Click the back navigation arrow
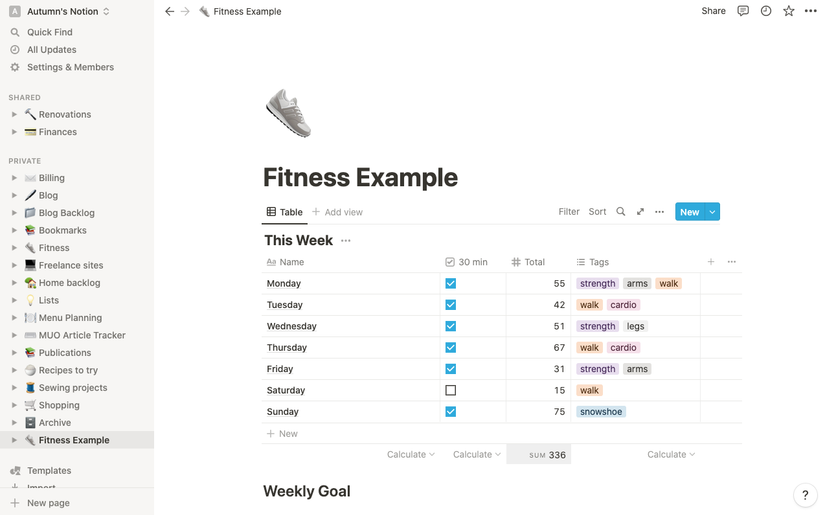Screen dimensions: 825x515 (169, 11)
